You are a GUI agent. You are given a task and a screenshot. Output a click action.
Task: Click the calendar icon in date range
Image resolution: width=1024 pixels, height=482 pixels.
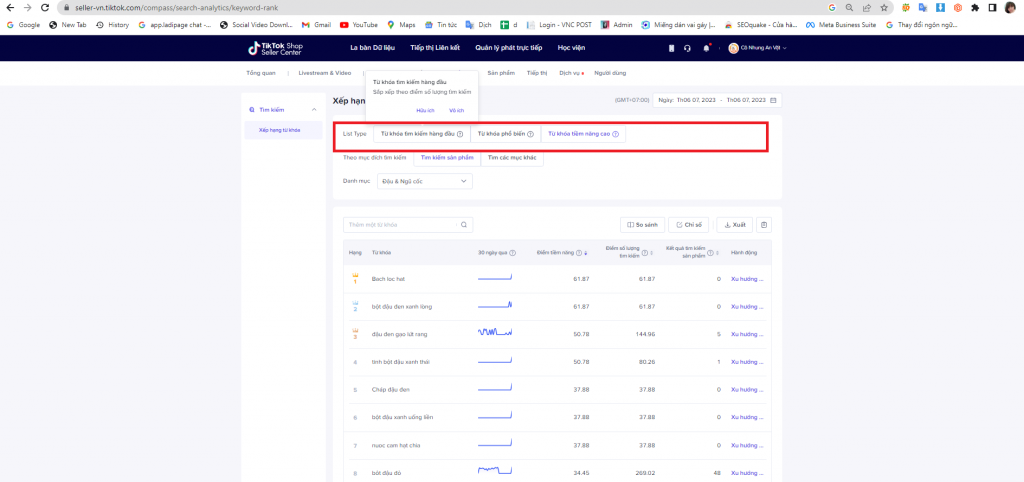click(773, 100)
